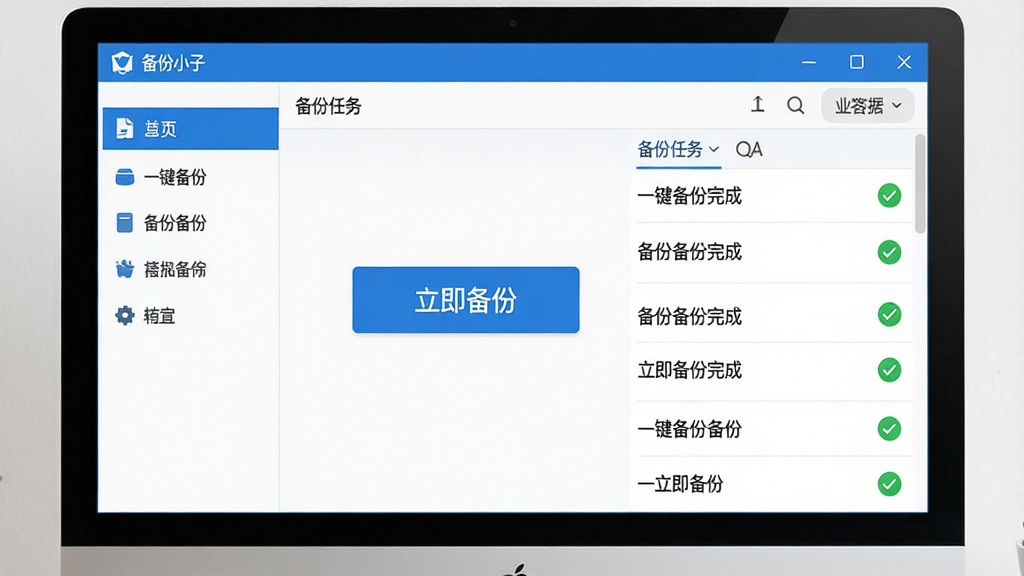Screen dimensions: 1024x576
Task: Click the book icon beside 备份备份
Action: (x=125, y=223)
